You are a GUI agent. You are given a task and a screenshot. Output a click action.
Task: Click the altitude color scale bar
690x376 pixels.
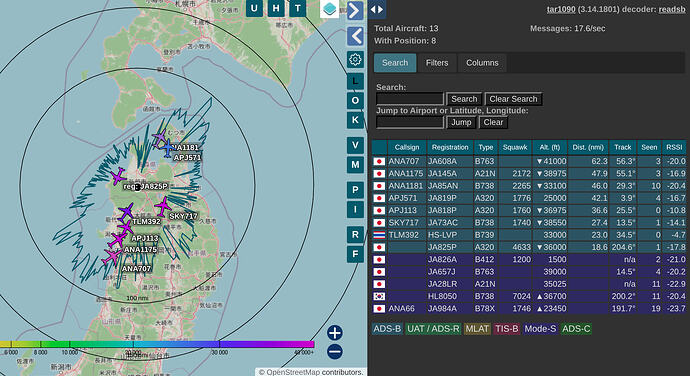point(157,344)
